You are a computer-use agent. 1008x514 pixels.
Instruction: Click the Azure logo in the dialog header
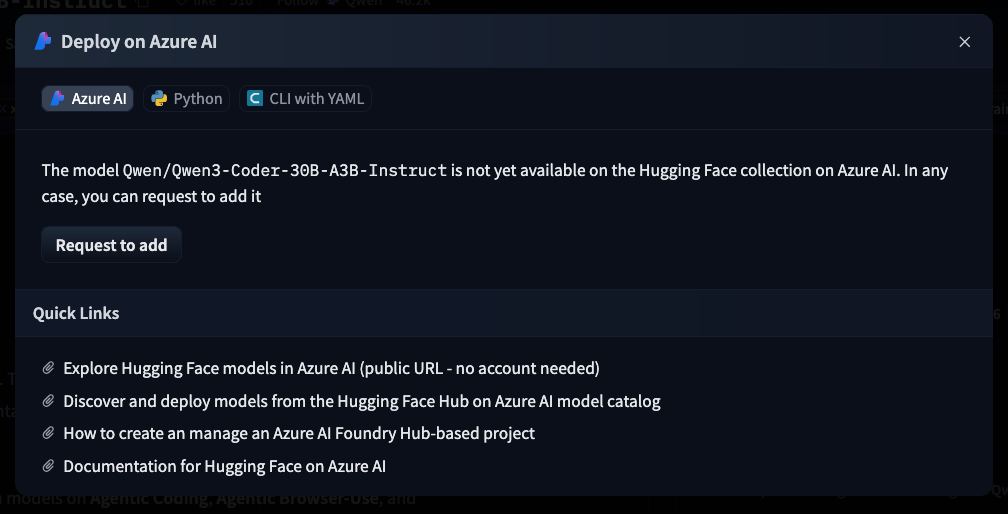point(43,41)
